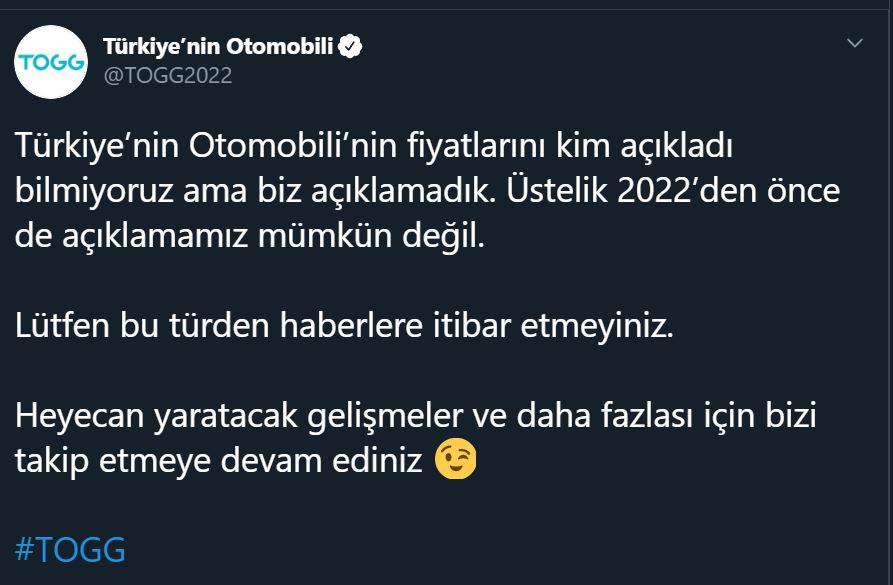Click the @TOGG2022 handle
Image resolution: width=893 pixels, height=585 pixels.
(x=168, y=76)
